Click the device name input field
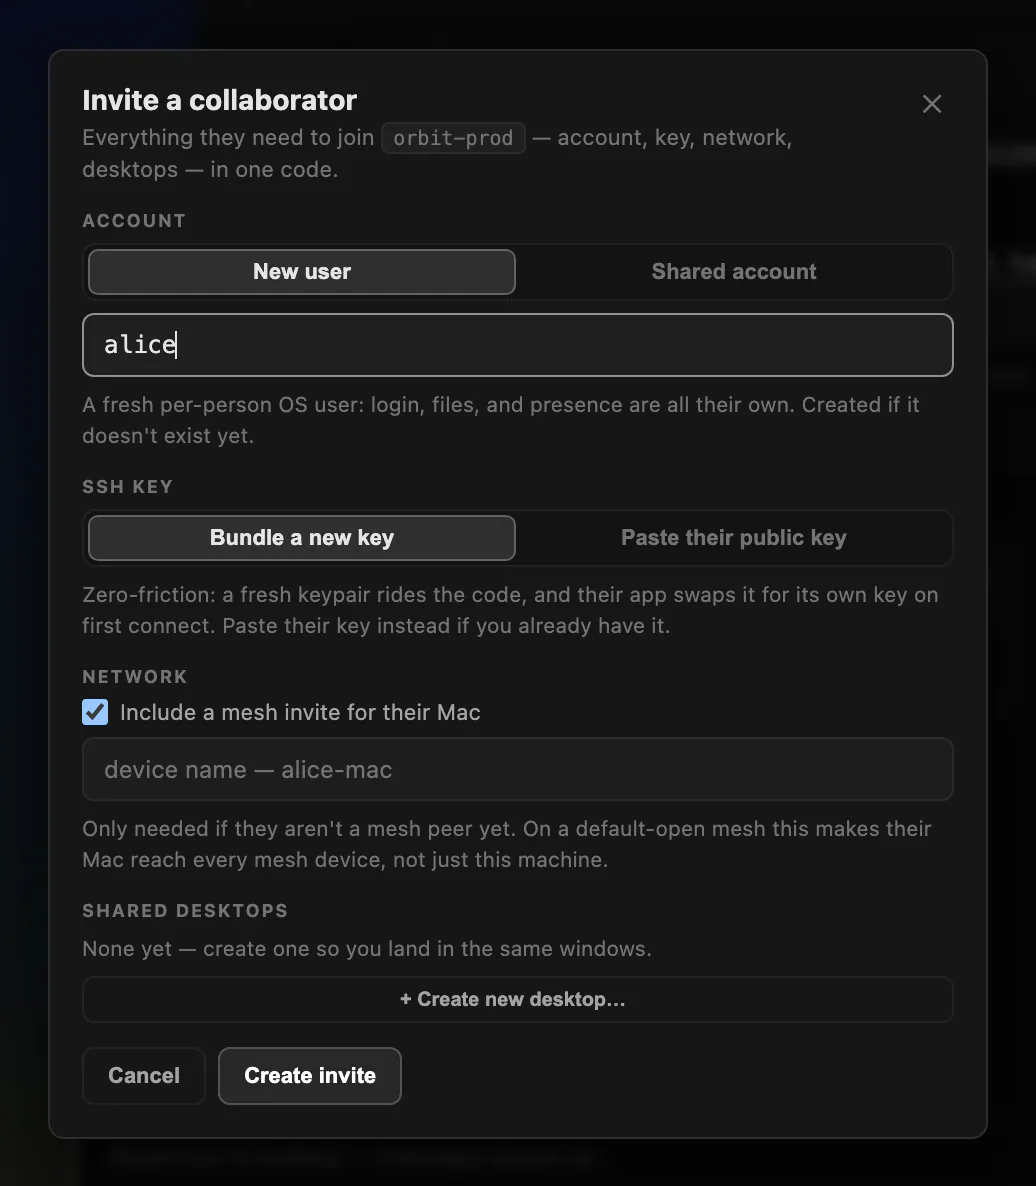1036x1186 pixels. 517,769
